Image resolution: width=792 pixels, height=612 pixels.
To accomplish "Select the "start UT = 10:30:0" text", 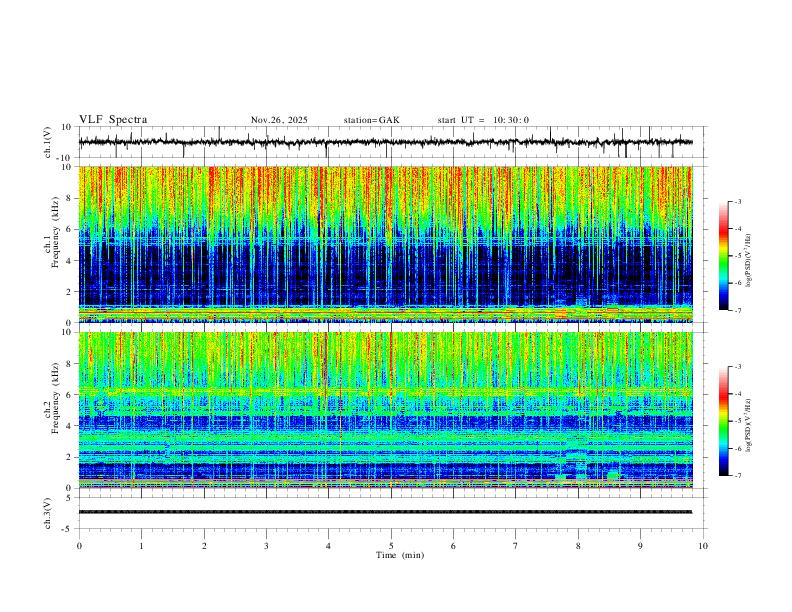I will point(483,120).
